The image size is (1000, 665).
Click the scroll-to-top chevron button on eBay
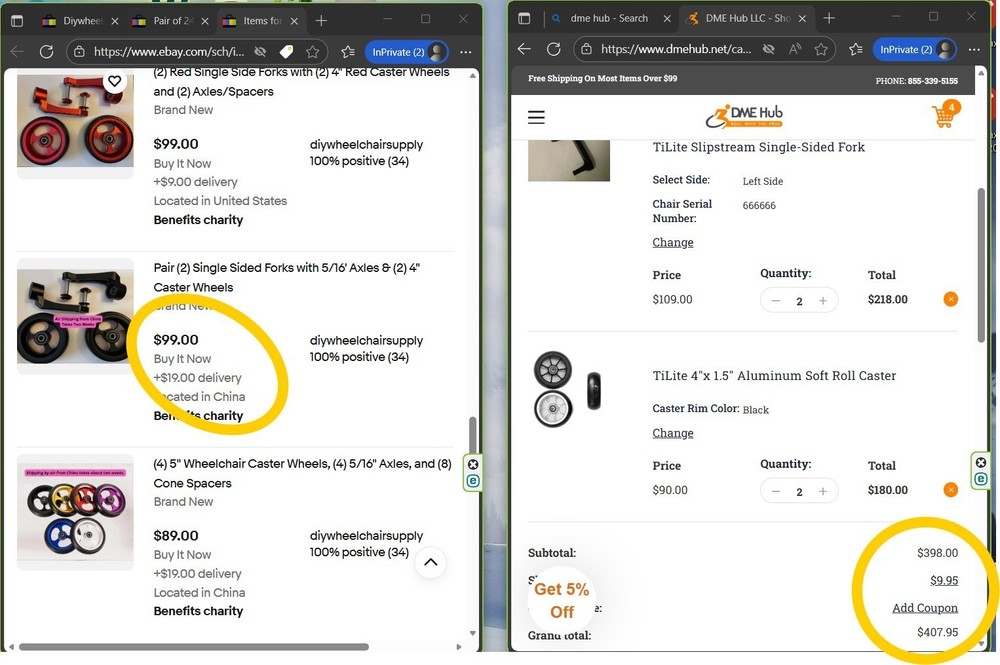(x=430, y=562)
